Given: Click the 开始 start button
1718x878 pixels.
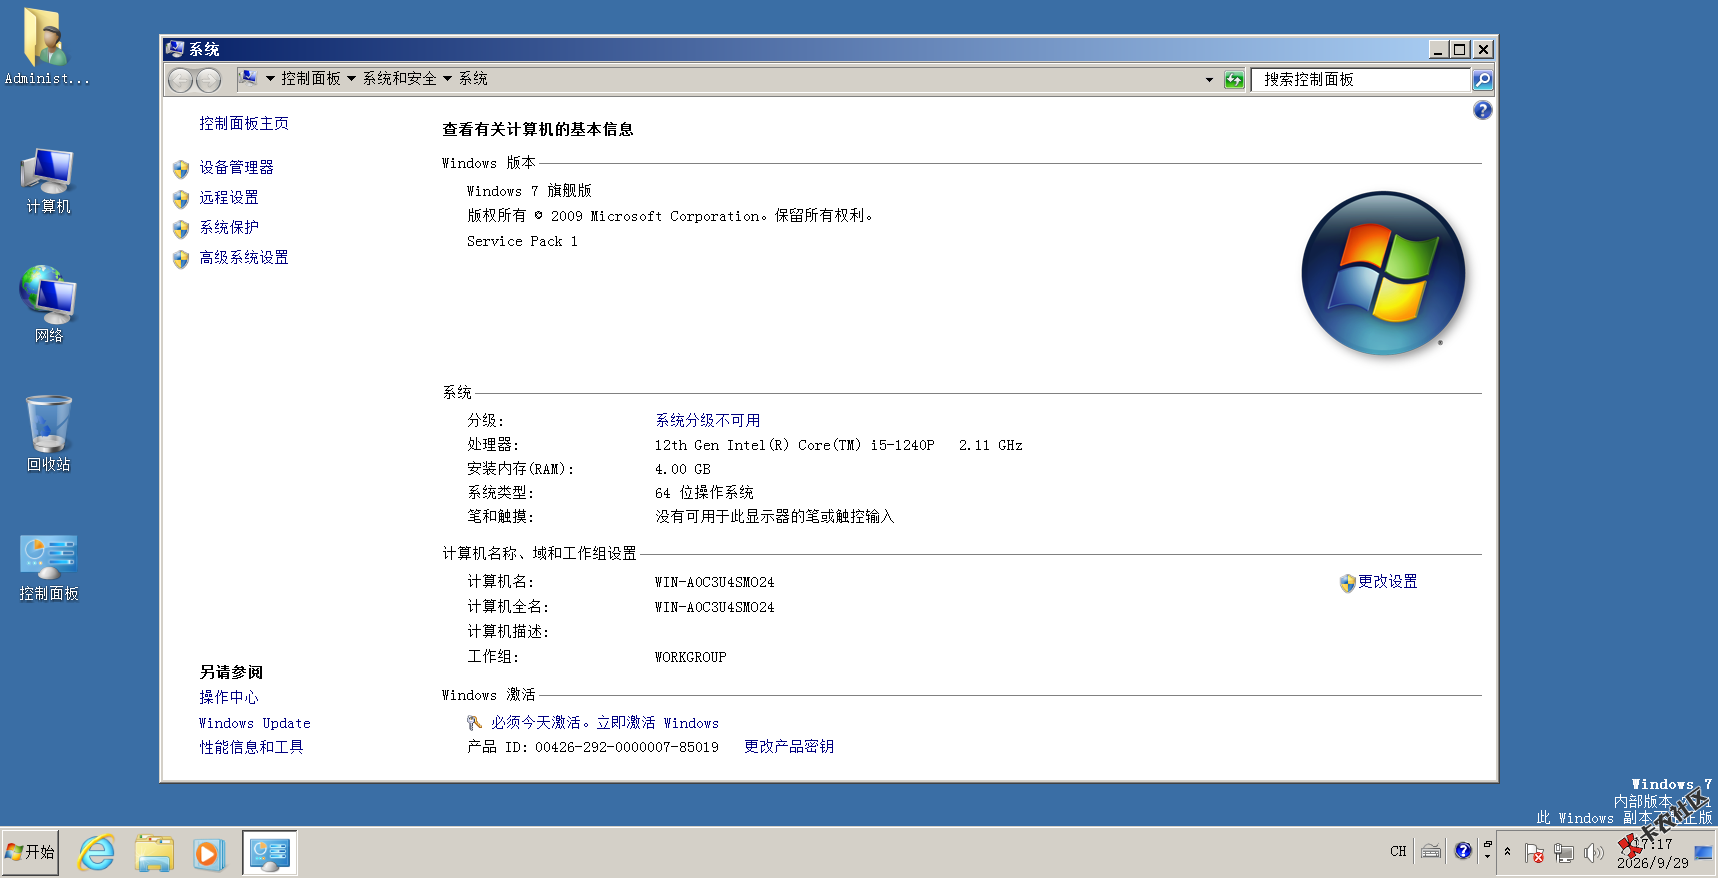Looking at the screenshot, I should 30,852.
